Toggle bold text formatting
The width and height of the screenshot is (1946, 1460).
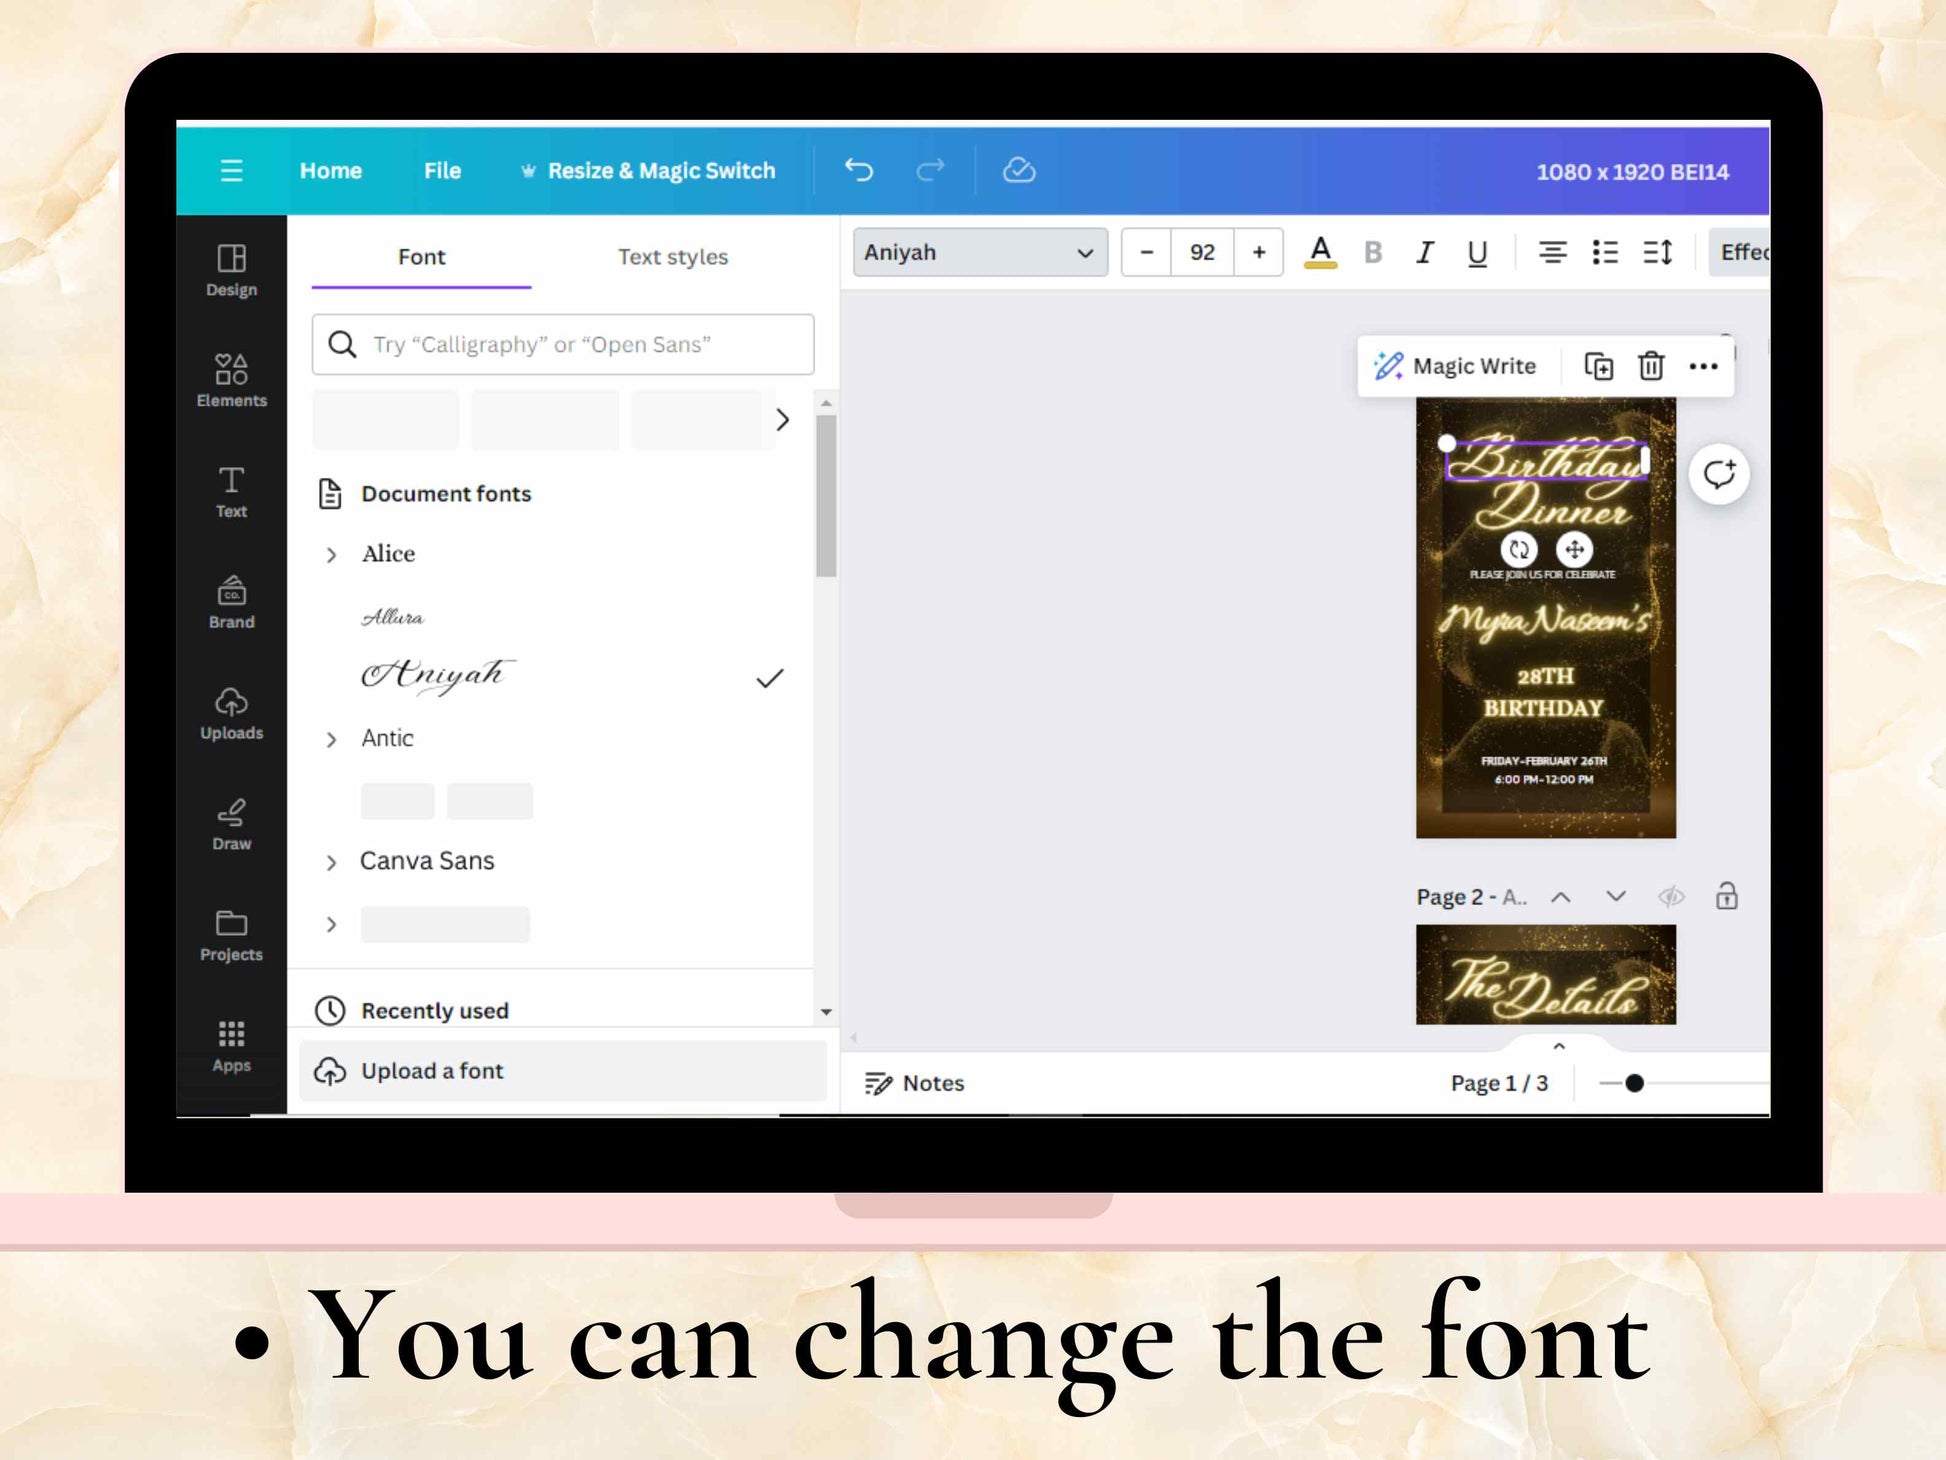[1373, 252]
